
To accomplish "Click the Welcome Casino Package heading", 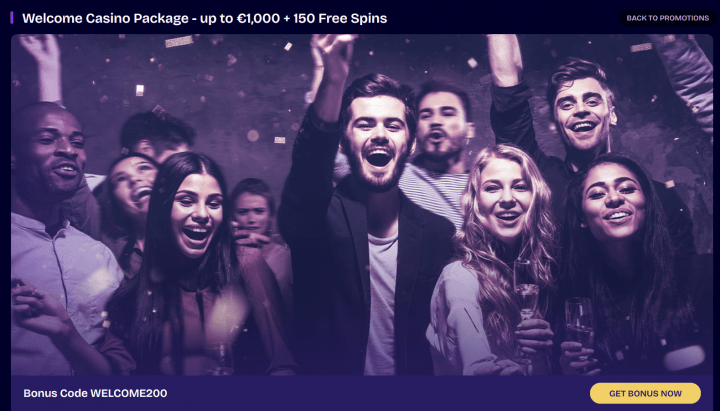I will (x=204, y=18).
